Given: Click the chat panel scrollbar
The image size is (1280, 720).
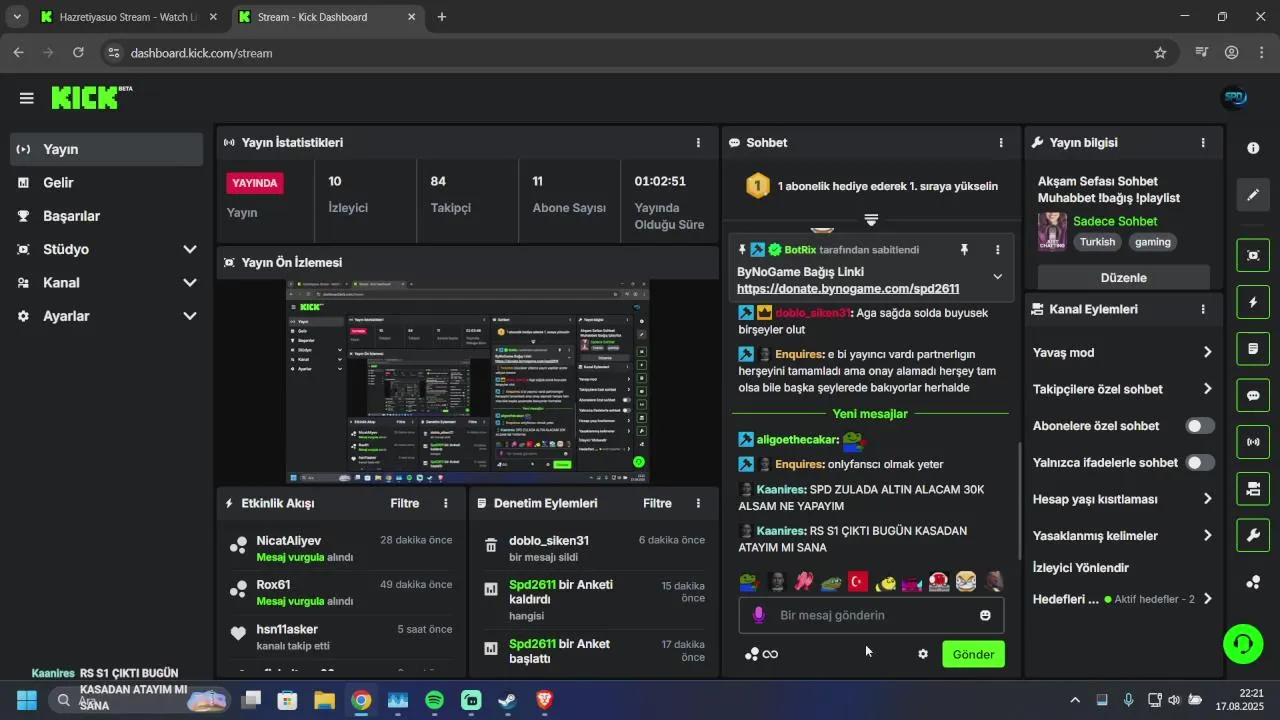Looking at the screenshot, I should (1019, 500).
